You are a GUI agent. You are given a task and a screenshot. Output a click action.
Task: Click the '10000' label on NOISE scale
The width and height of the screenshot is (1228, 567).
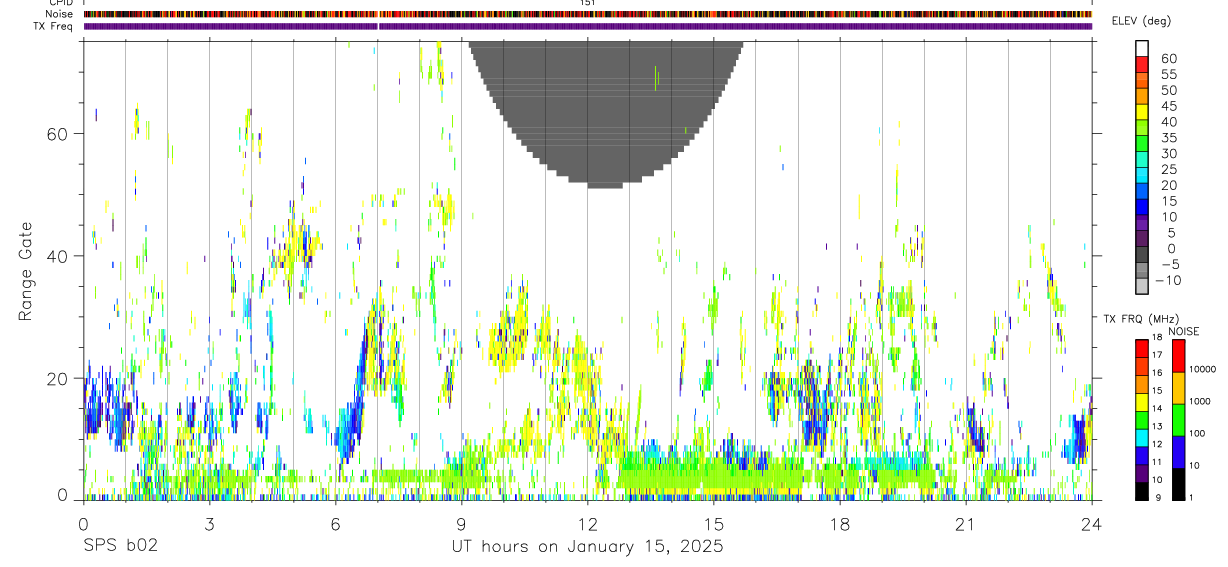point(1203,370)
